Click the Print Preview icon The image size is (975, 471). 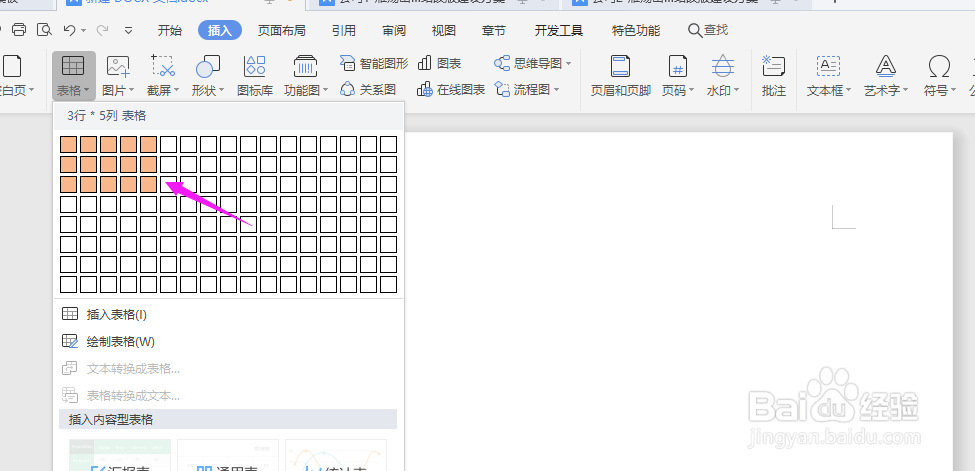click(44, 29)
